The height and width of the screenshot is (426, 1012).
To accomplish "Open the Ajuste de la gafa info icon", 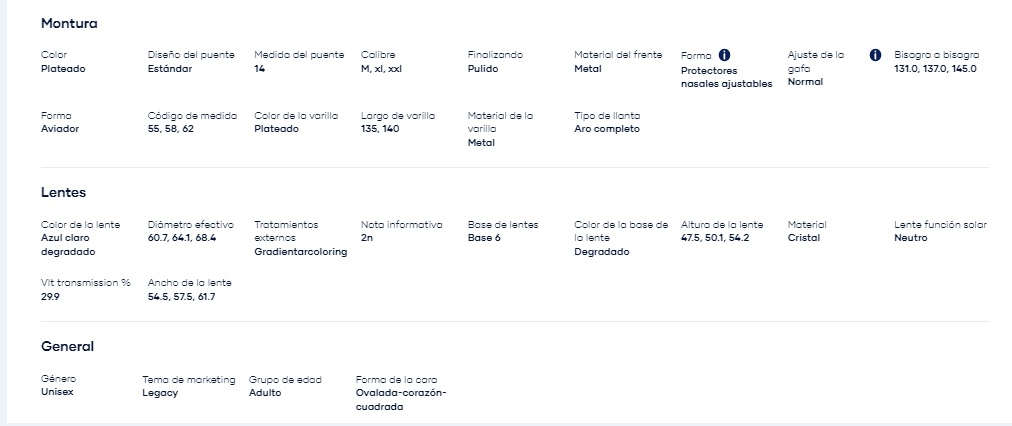I will 875,55.
